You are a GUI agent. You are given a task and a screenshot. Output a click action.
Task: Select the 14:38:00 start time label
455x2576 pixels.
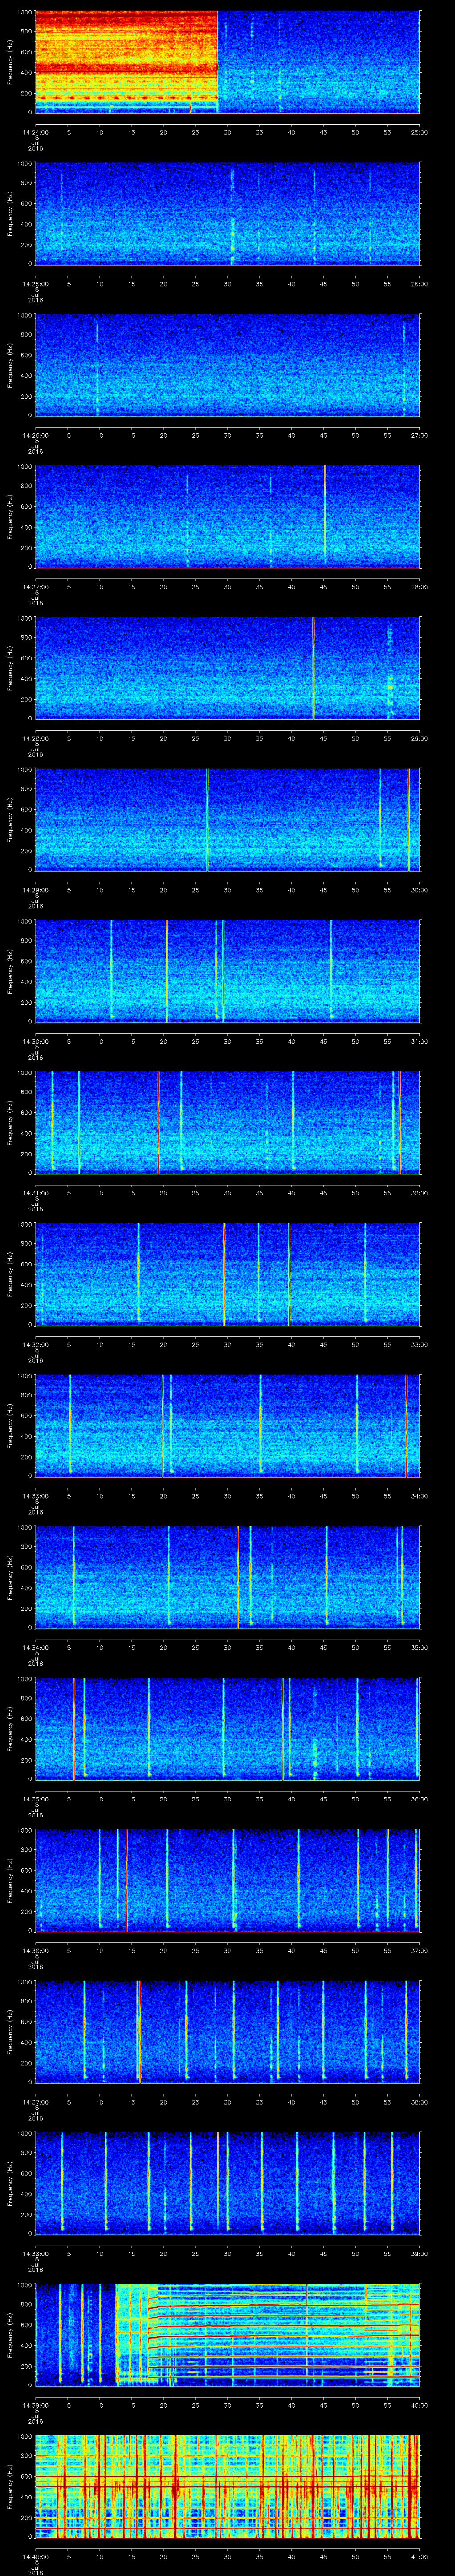36,2253
